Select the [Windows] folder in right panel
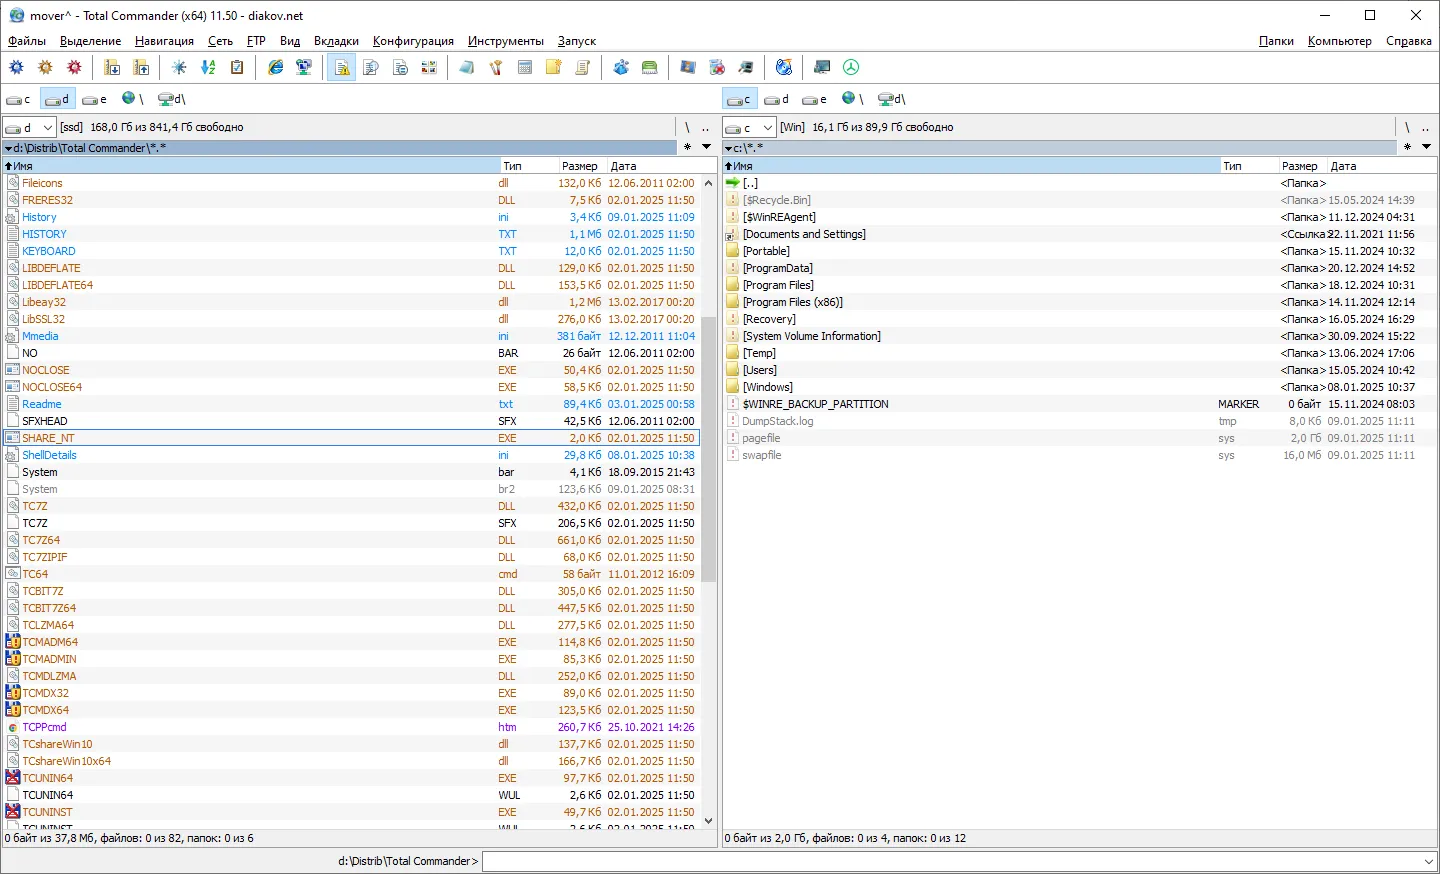Screen dimensions: 1440x874 (x=1079, y=387)
